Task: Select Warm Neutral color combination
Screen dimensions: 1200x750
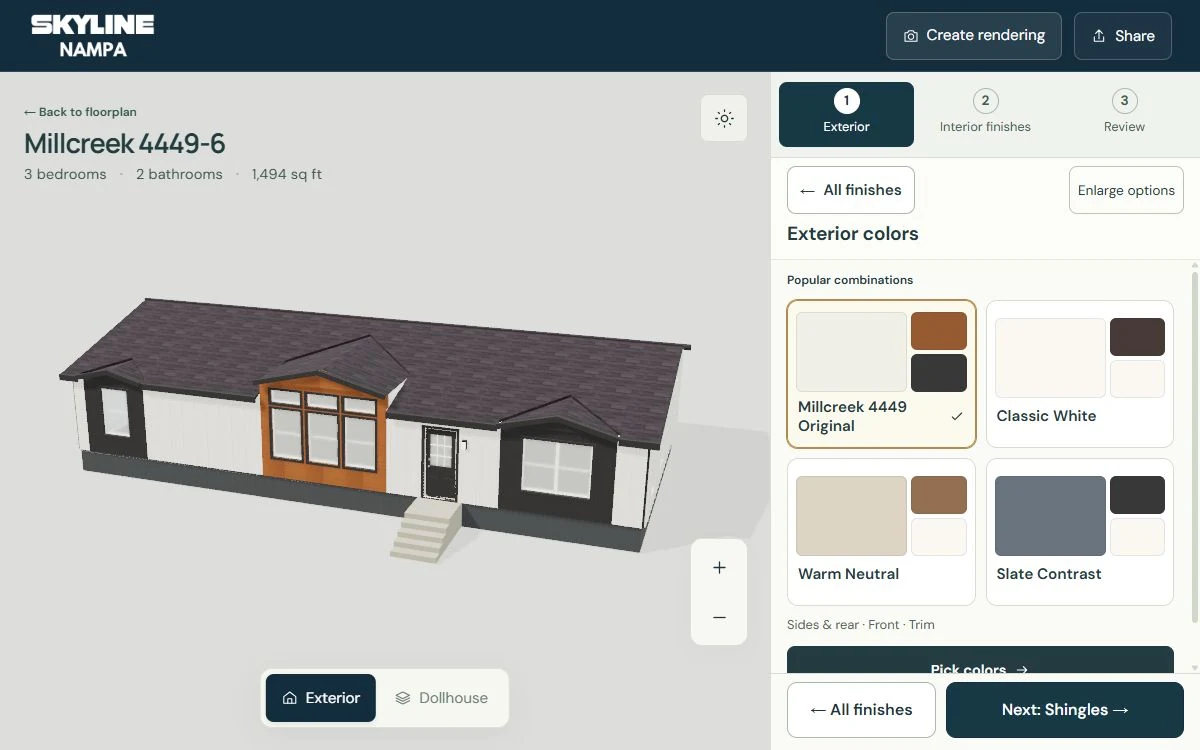Action: pyautogui.click(x=881, y=532)
